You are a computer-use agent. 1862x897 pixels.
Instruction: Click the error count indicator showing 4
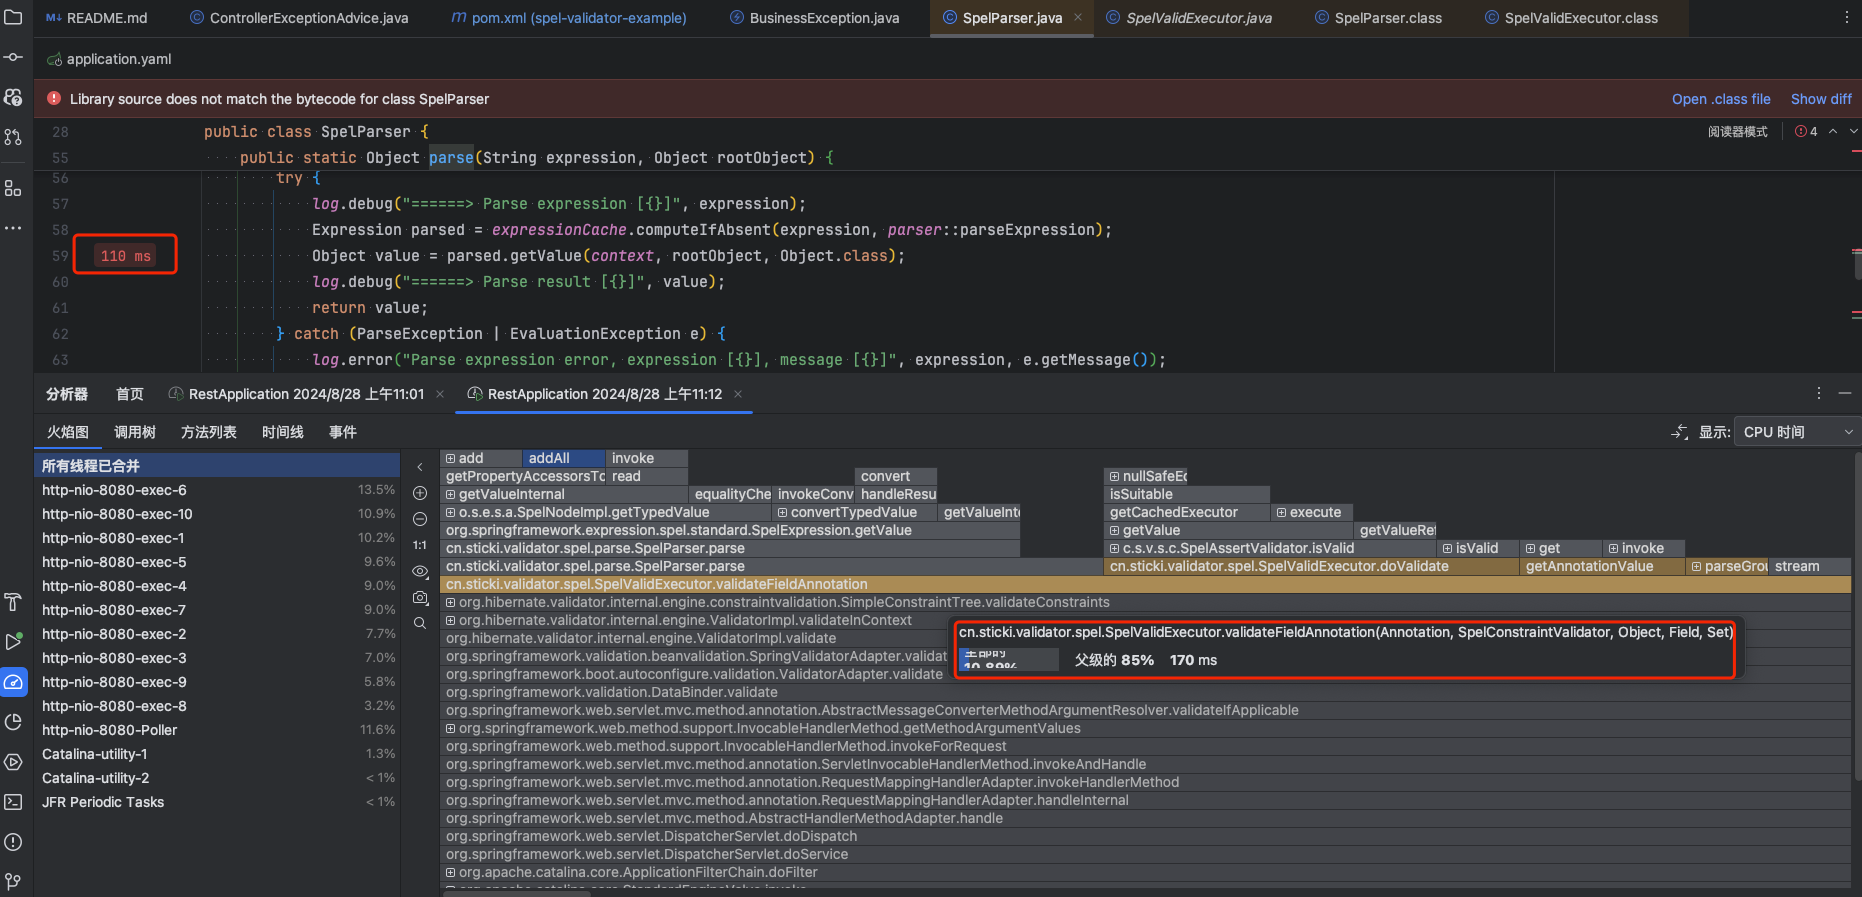pos(1806,131)
